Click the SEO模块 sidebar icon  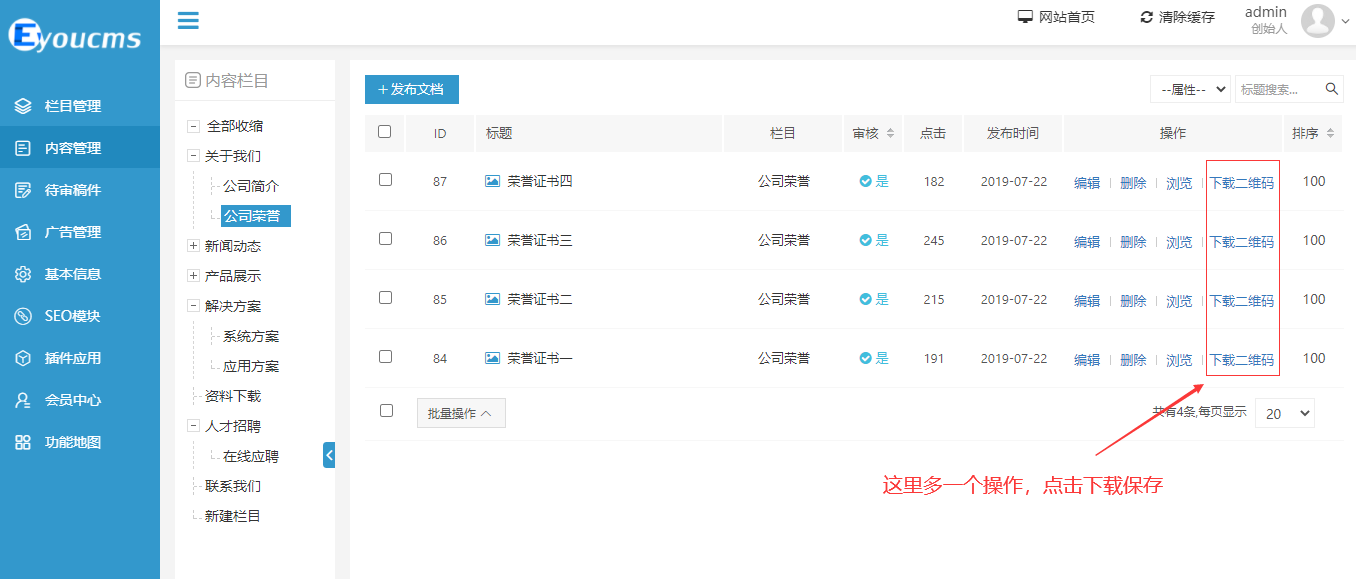[x=23, y=316]
